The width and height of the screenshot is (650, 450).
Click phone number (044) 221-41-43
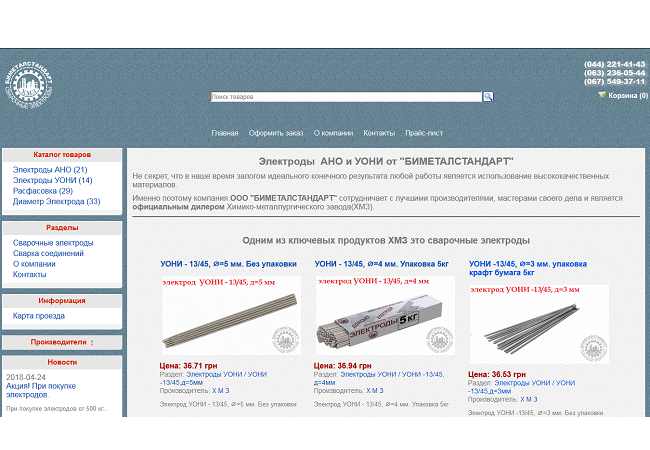pos(615,64)
